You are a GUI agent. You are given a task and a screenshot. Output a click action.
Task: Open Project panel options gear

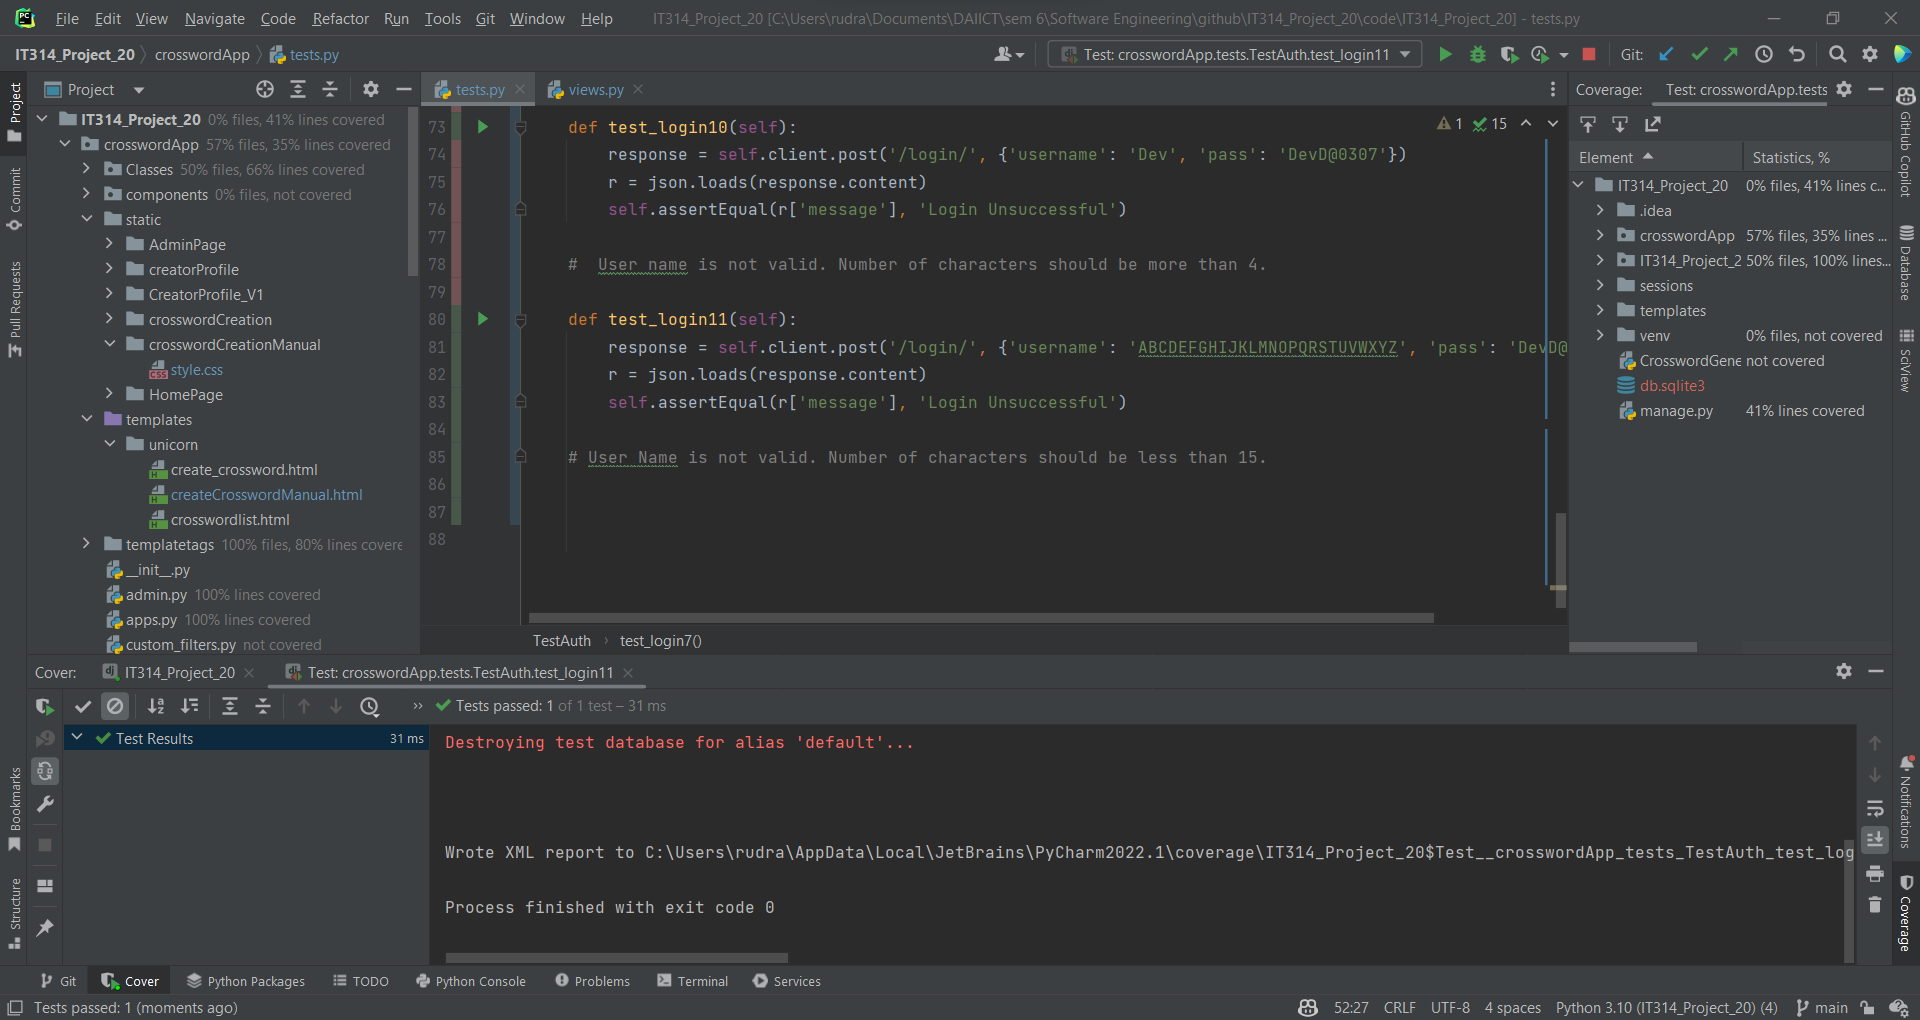coord(370,89)
